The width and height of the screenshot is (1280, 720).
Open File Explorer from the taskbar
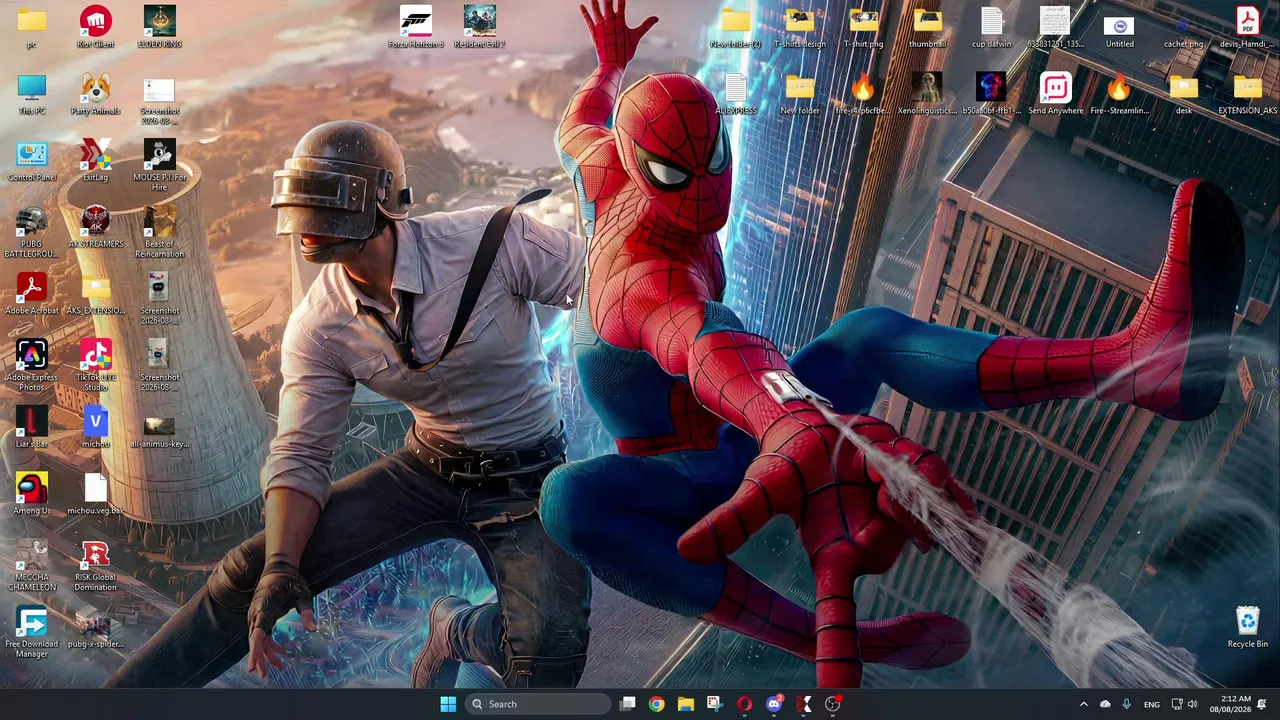pos(685,704)
